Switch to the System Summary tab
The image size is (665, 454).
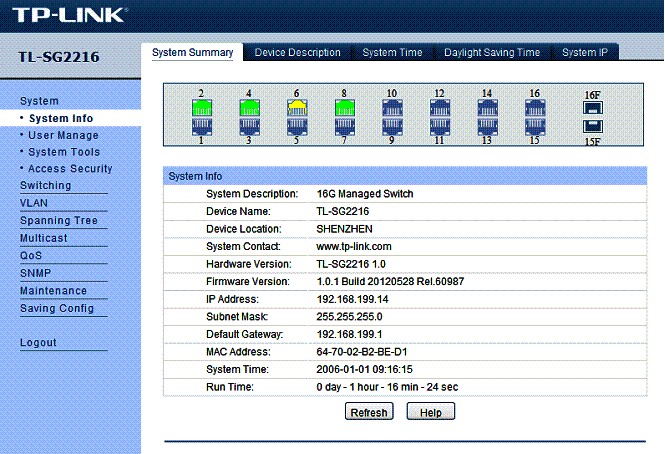[x=192, y=53]
